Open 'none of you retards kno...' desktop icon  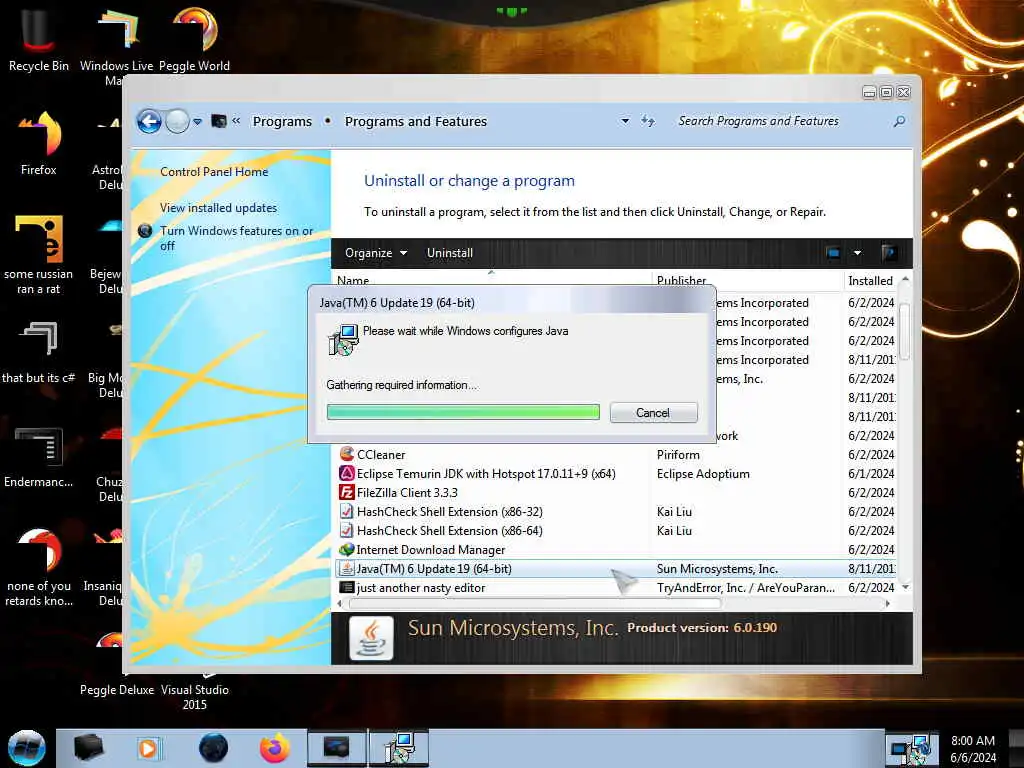39,567
